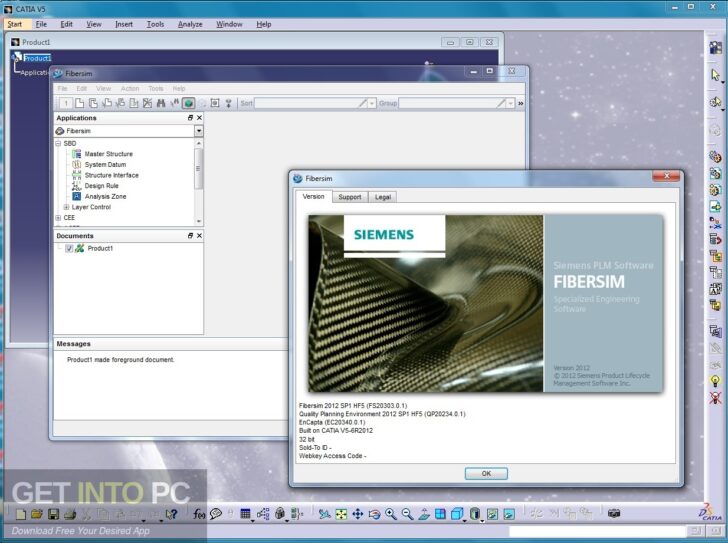728x543 pixels.
Task: Select Product1 in the CATIA specification tree
Action: pos(37,58)
